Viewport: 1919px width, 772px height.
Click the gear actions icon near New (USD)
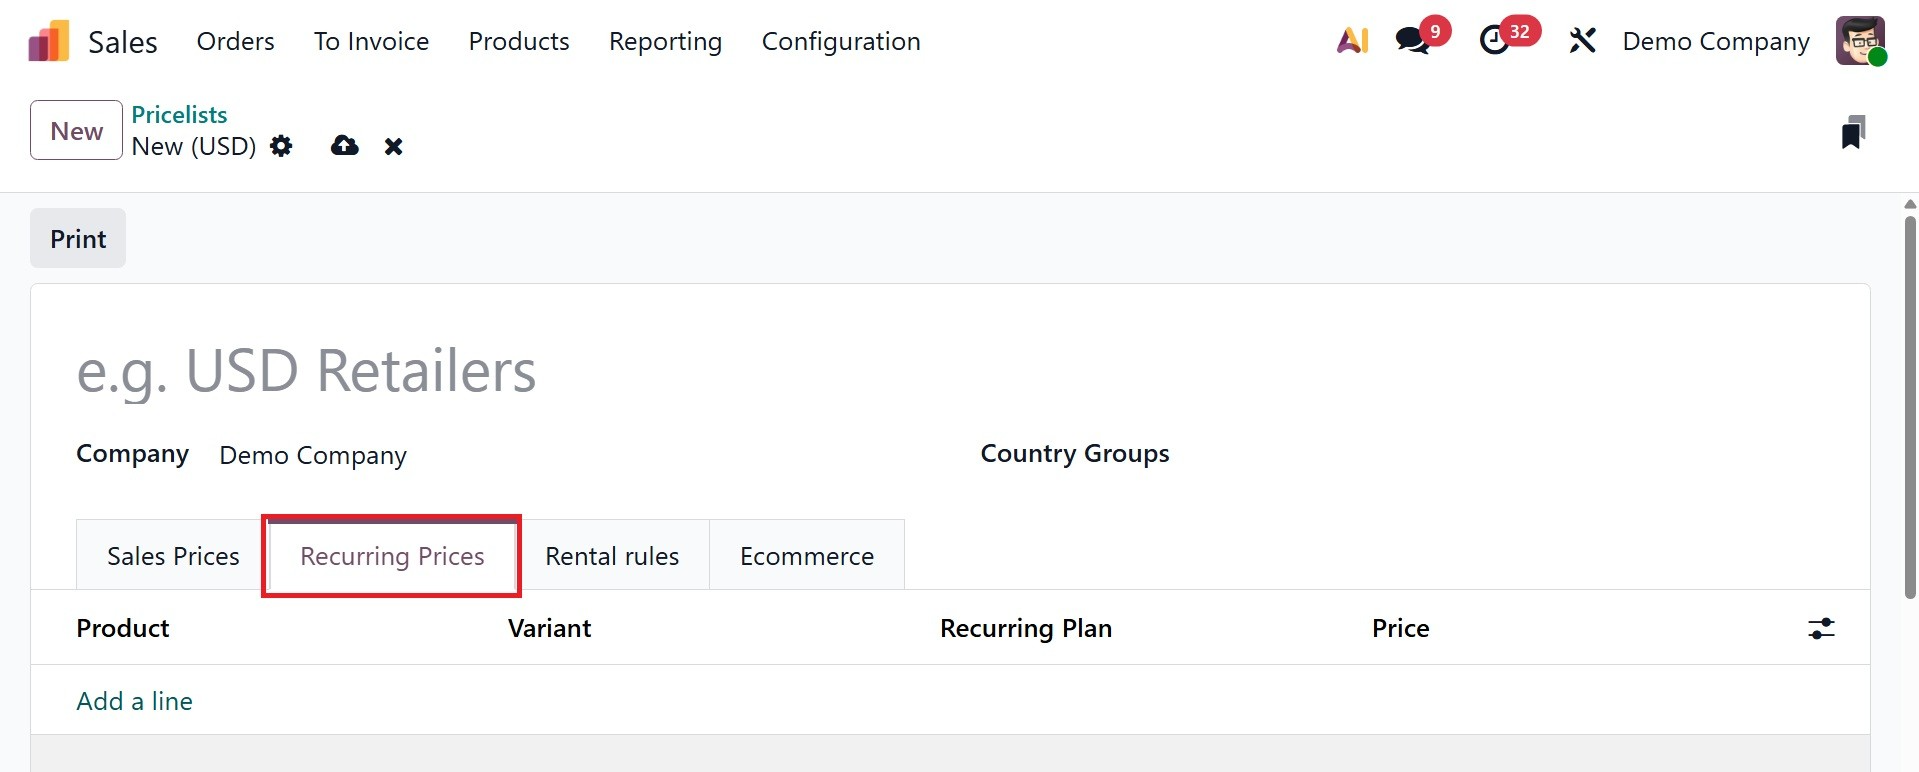pyautogui.click(x=282, y=146)
